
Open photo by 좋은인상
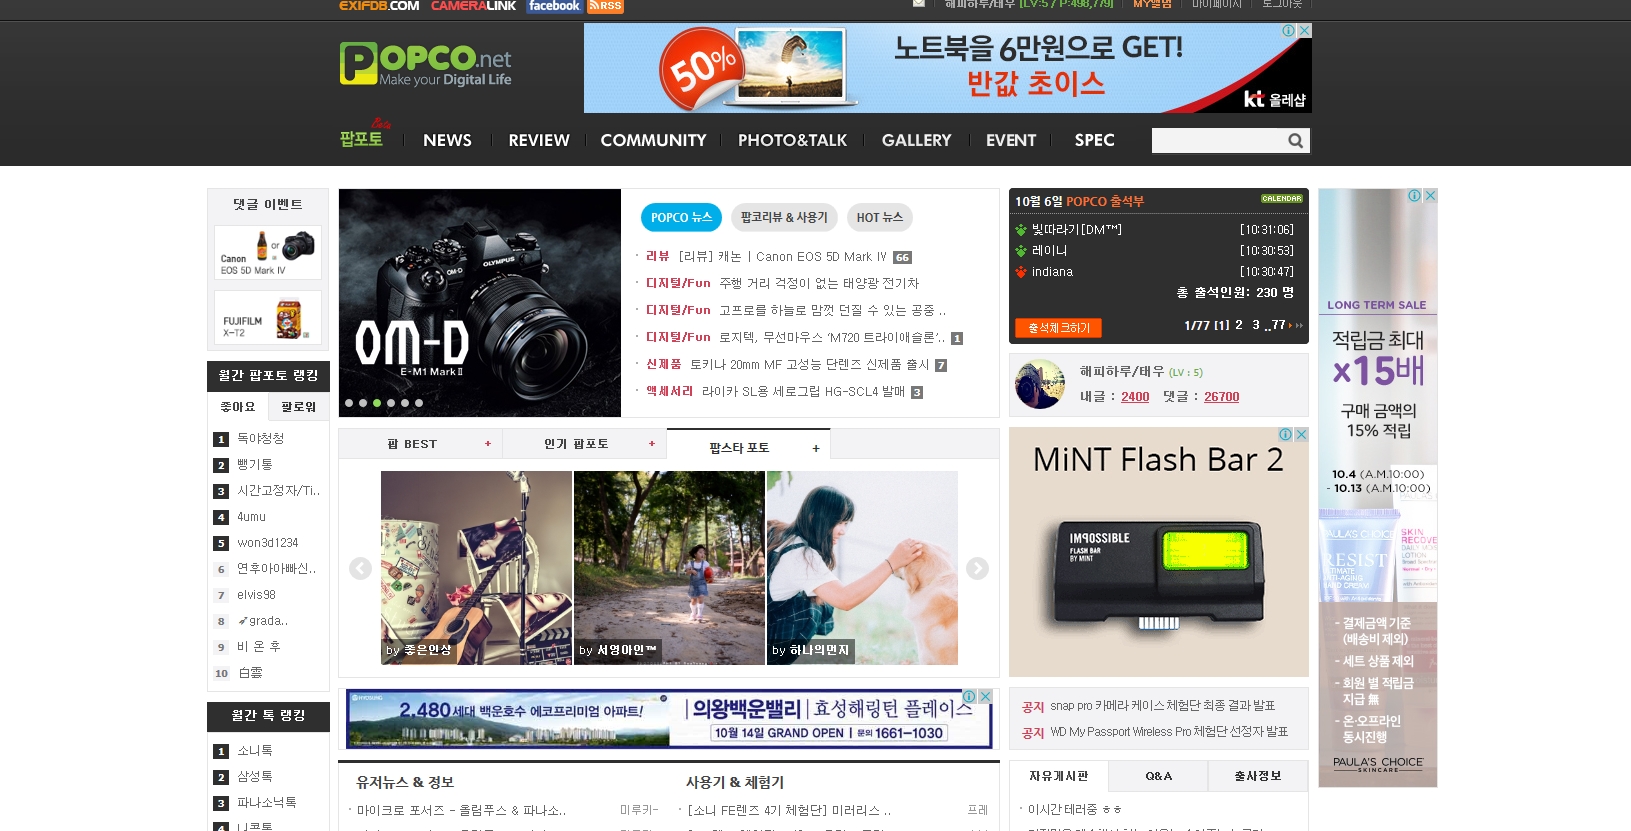tap(476, 568)
